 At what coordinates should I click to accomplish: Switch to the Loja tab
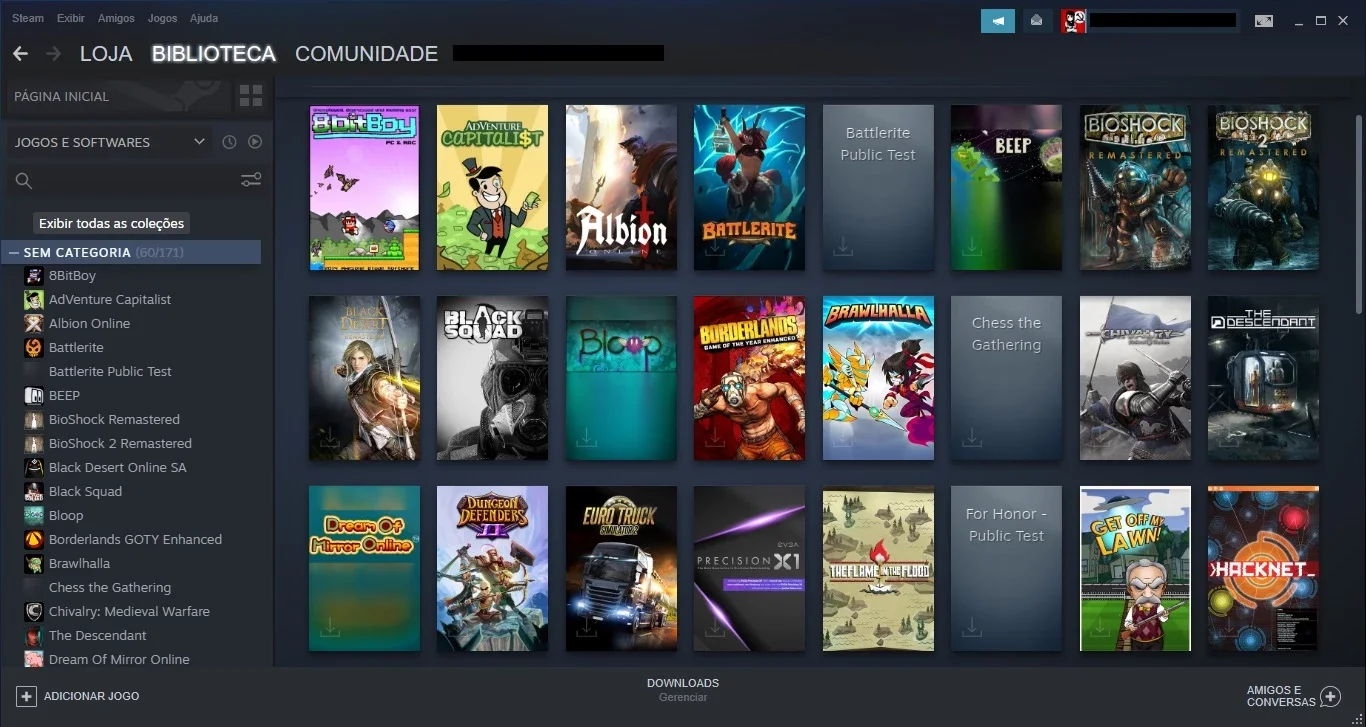point(106,54)
